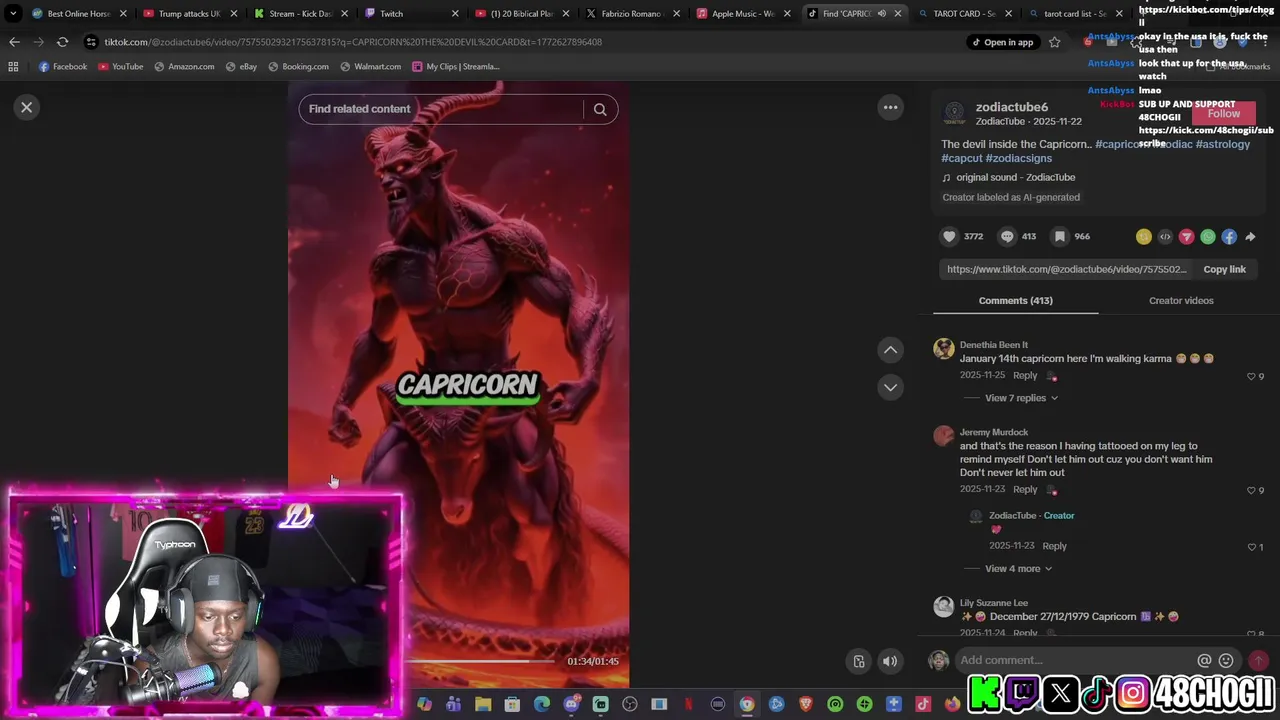1280x720 pixels.
Task: Open the emoji picker in comment box
Action: (1226, 660)
